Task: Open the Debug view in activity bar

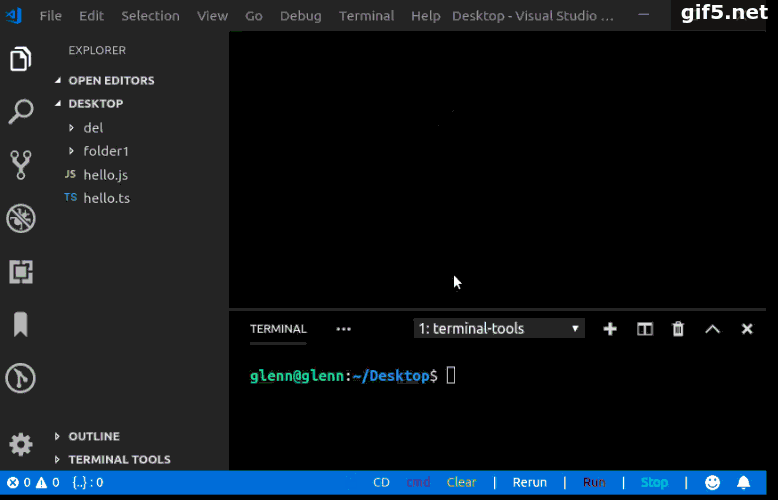Action: pos(21,218)
